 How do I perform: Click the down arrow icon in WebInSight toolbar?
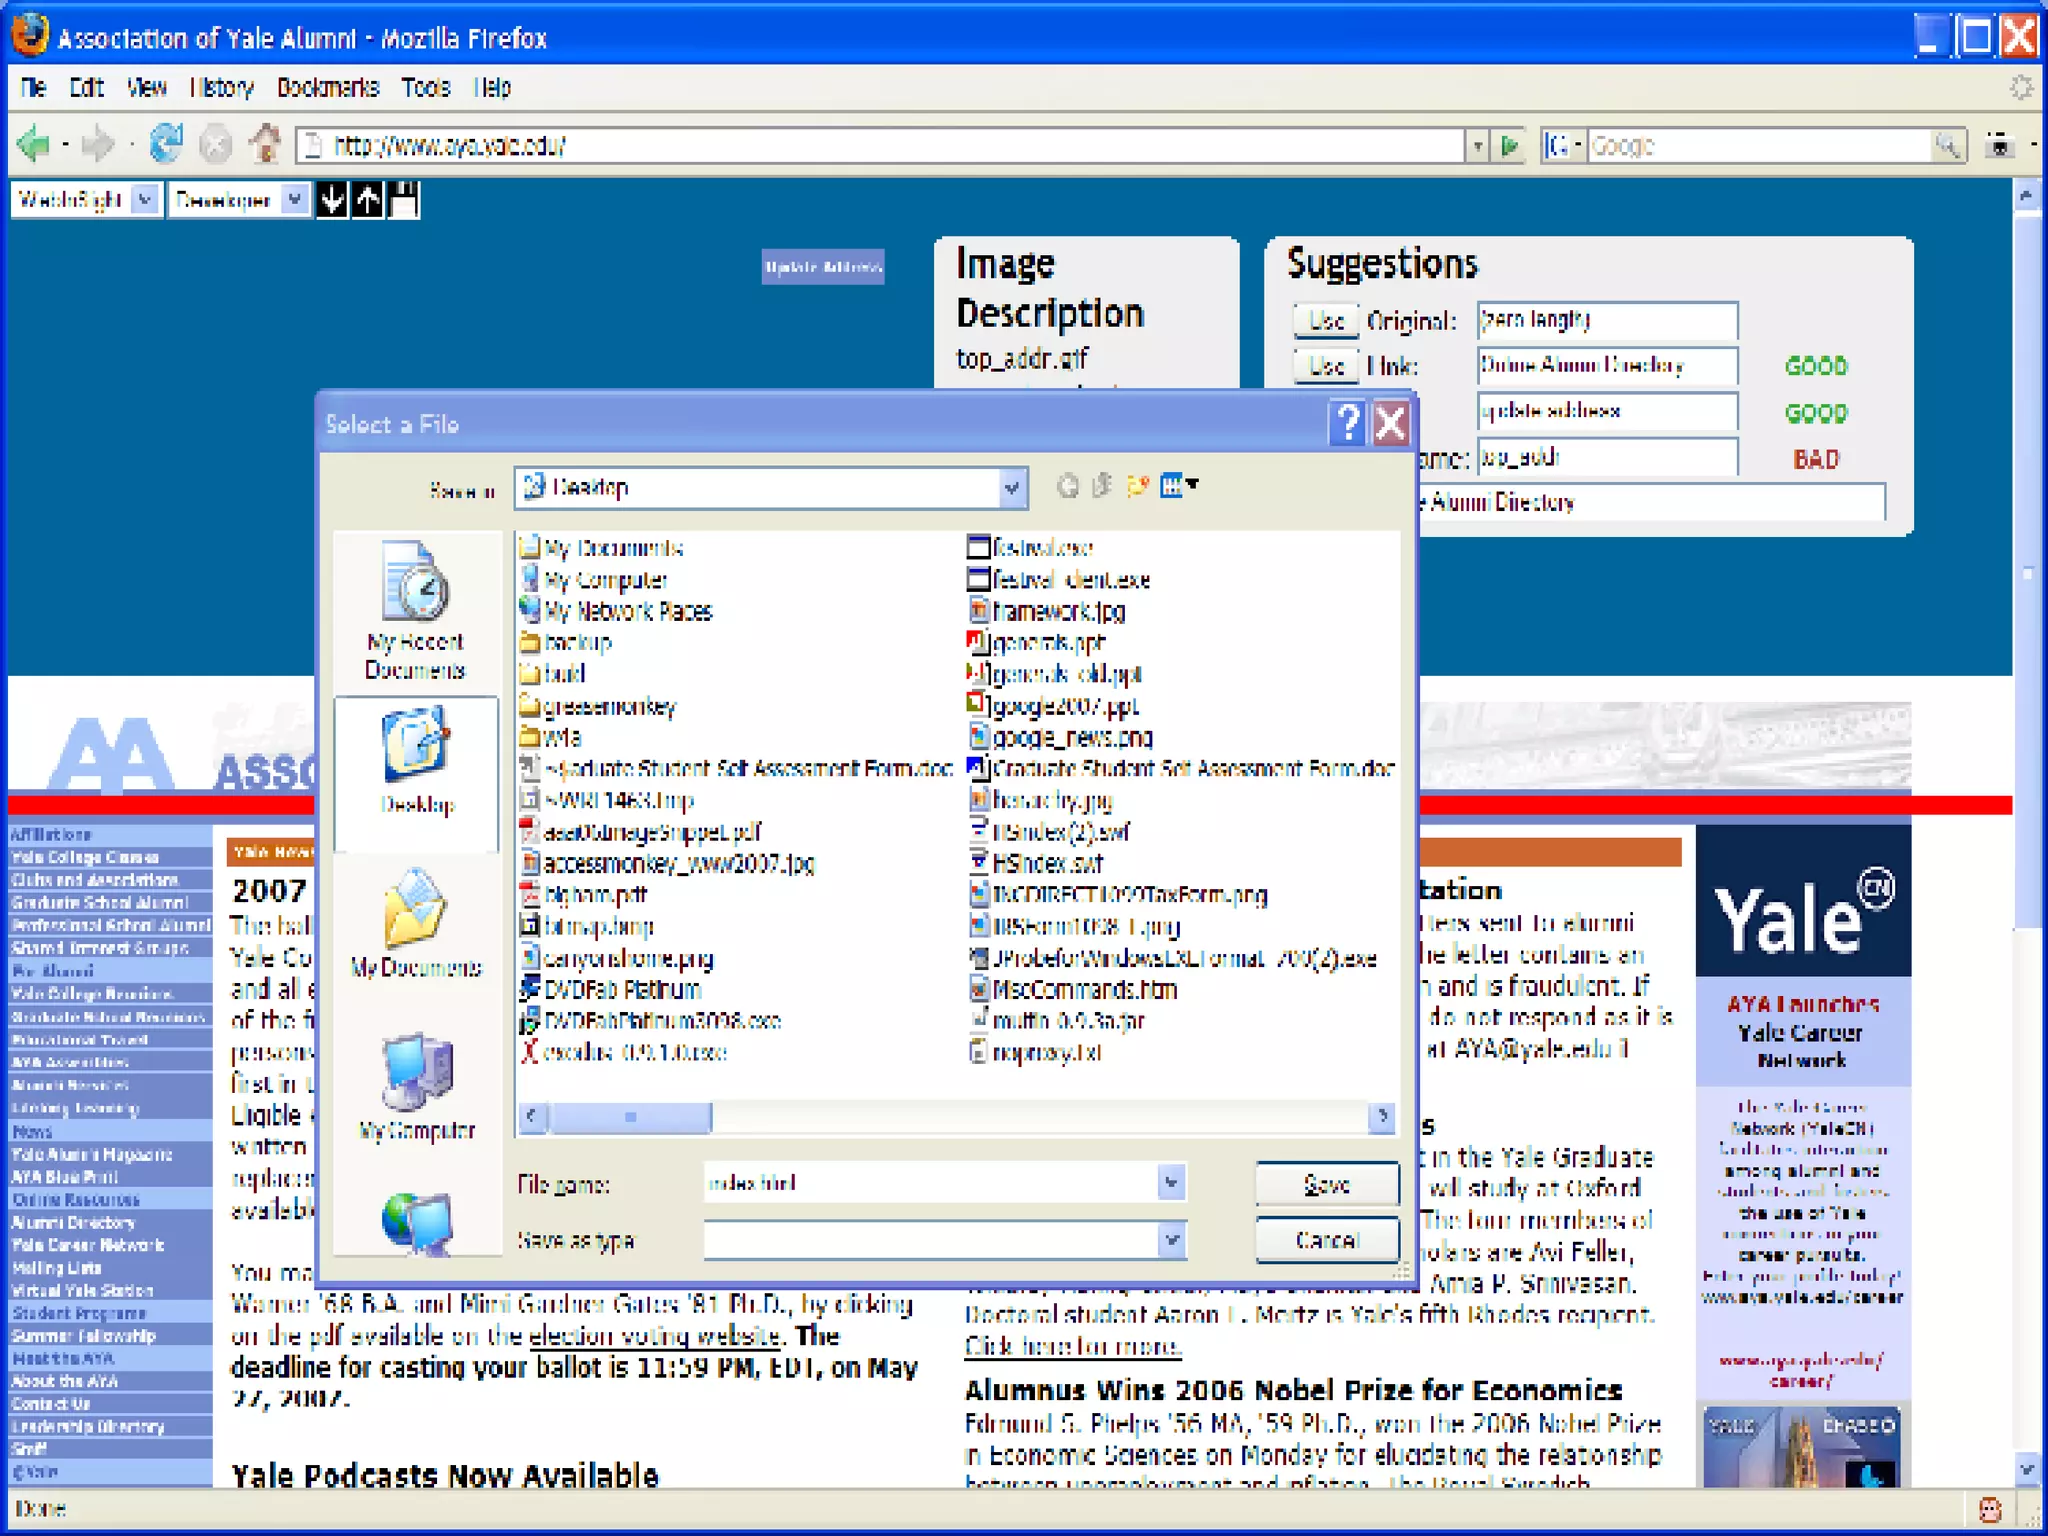(x=332, y=200)
